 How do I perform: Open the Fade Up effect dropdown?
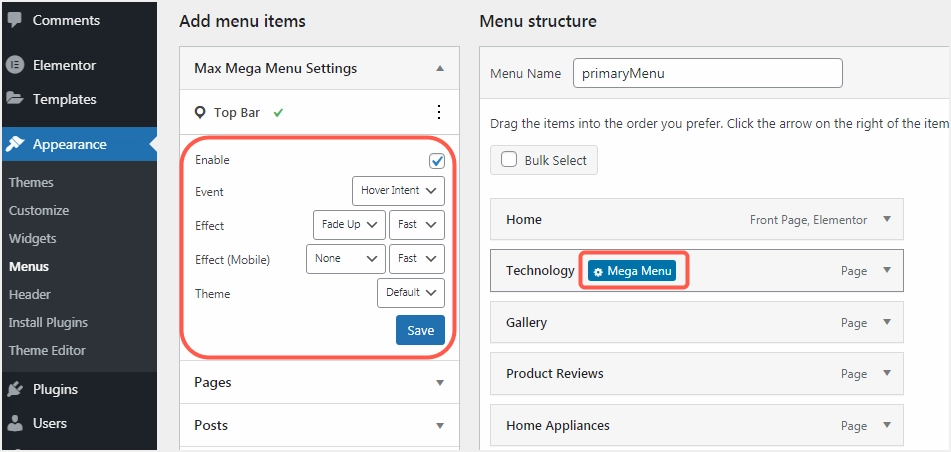pyautogui.click(x=348, y=225)
